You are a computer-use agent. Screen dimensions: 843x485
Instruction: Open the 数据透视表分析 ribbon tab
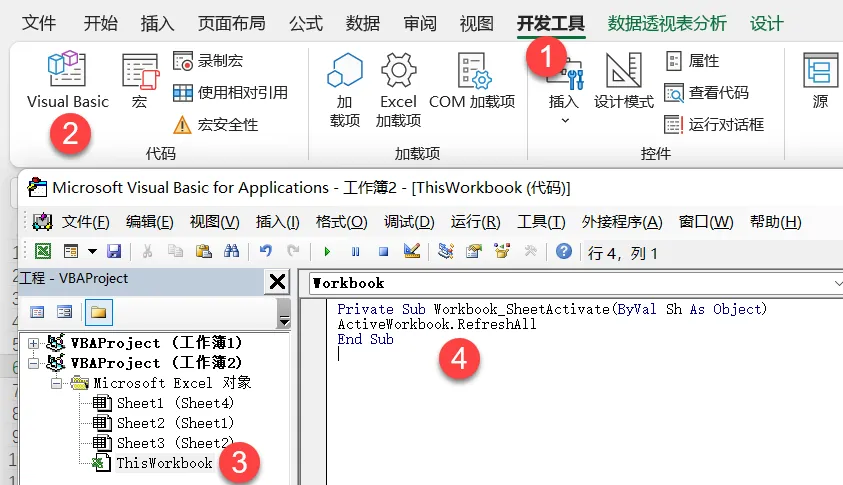coord(667,23)
